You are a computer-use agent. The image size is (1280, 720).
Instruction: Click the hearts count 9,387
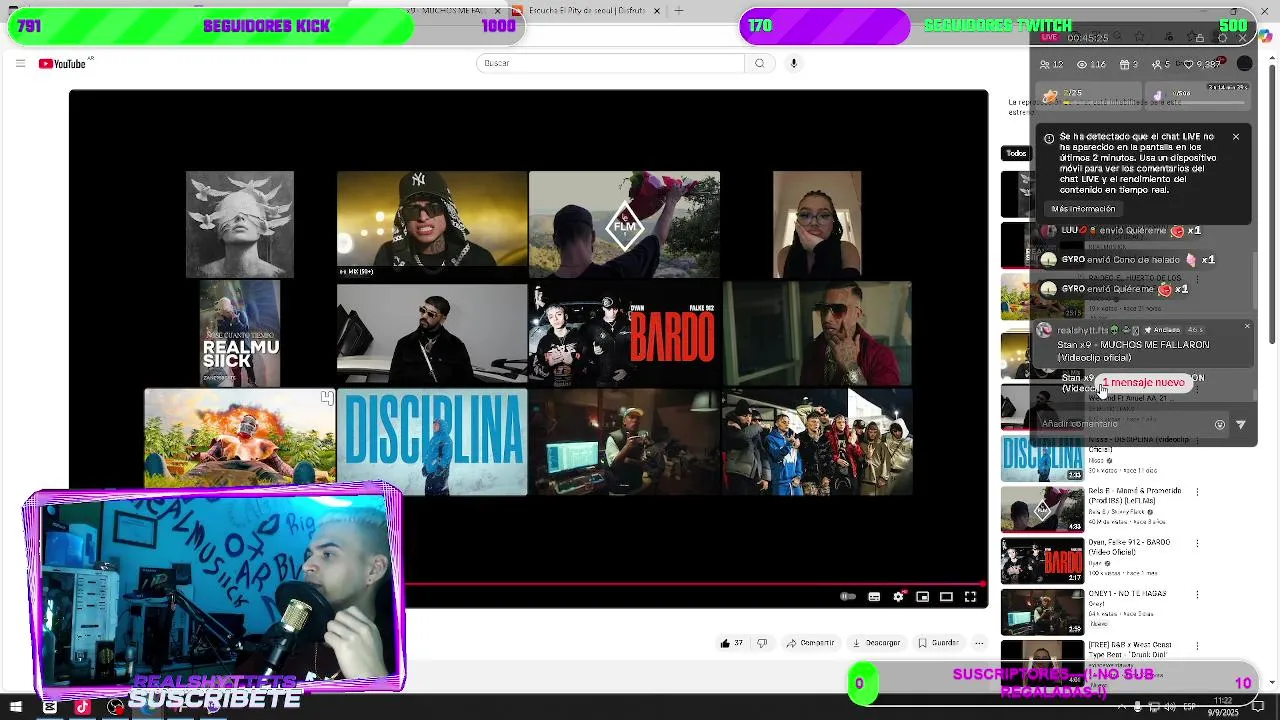coord(1201,64)
